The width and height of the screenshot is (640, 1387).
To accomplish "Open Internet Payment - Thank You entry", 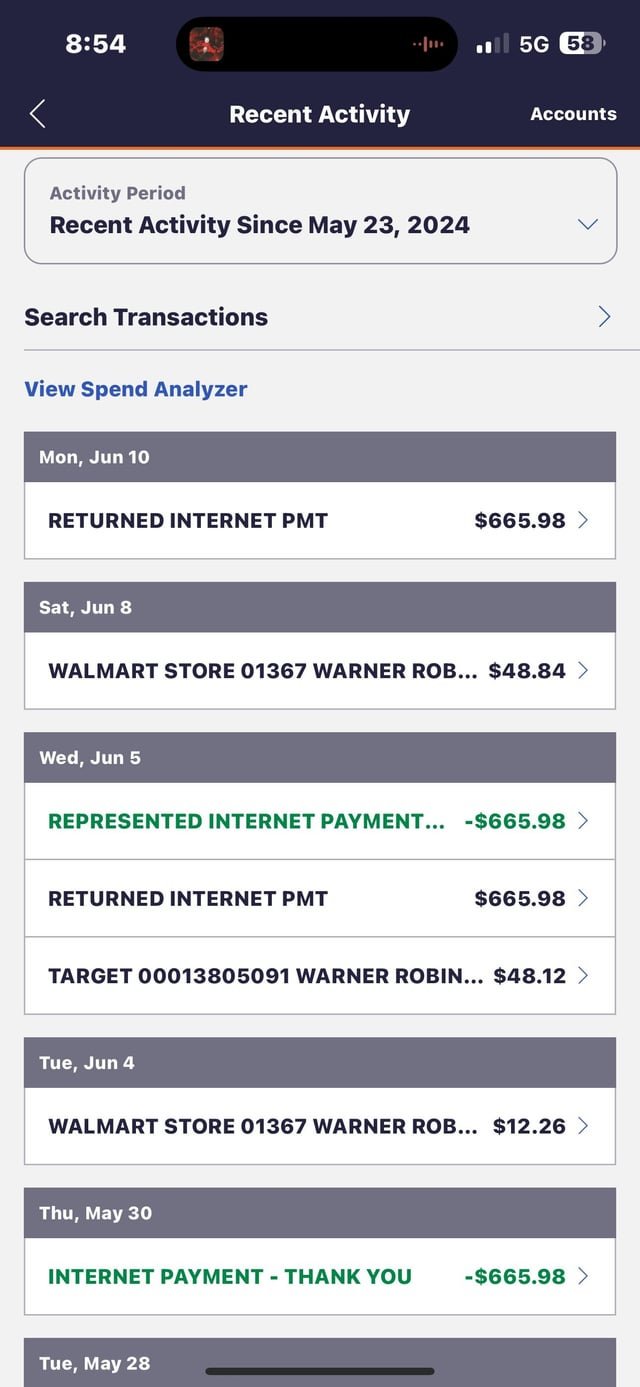I will click(x=320, y=1276).
